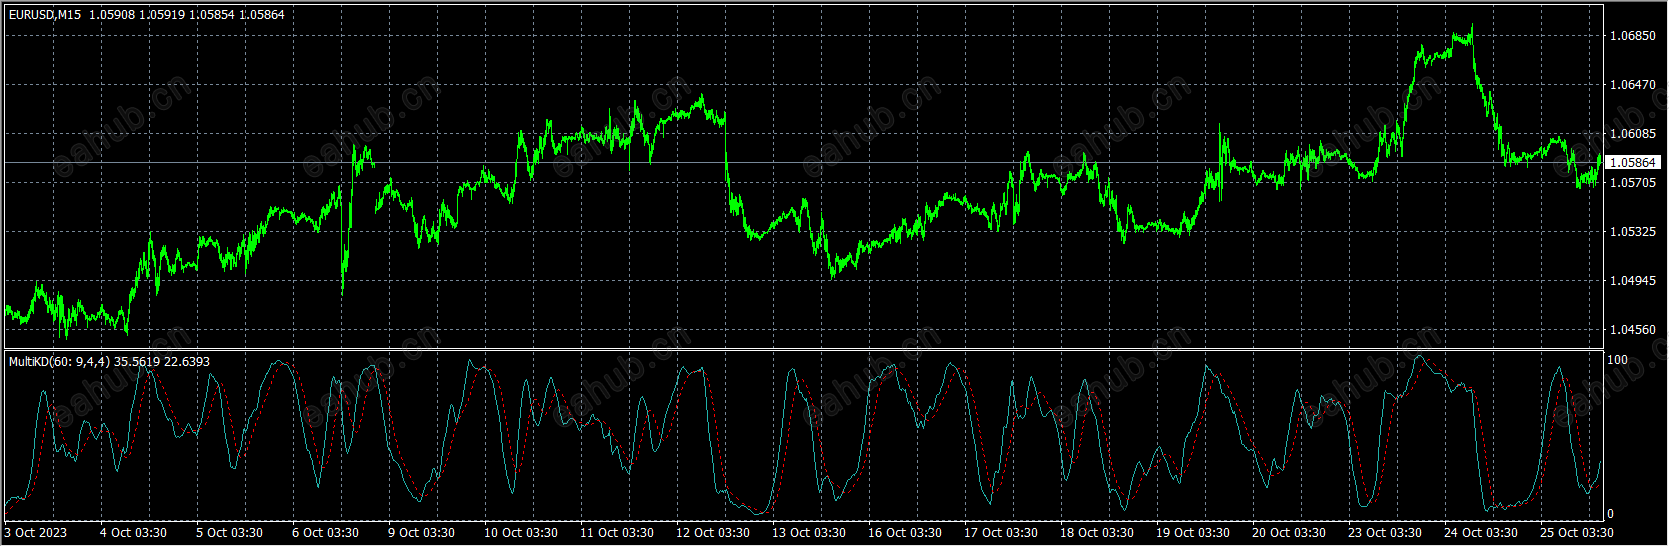
Task: Click the 9 Oct 03:30 time label
Action: (x=421, y=533)
